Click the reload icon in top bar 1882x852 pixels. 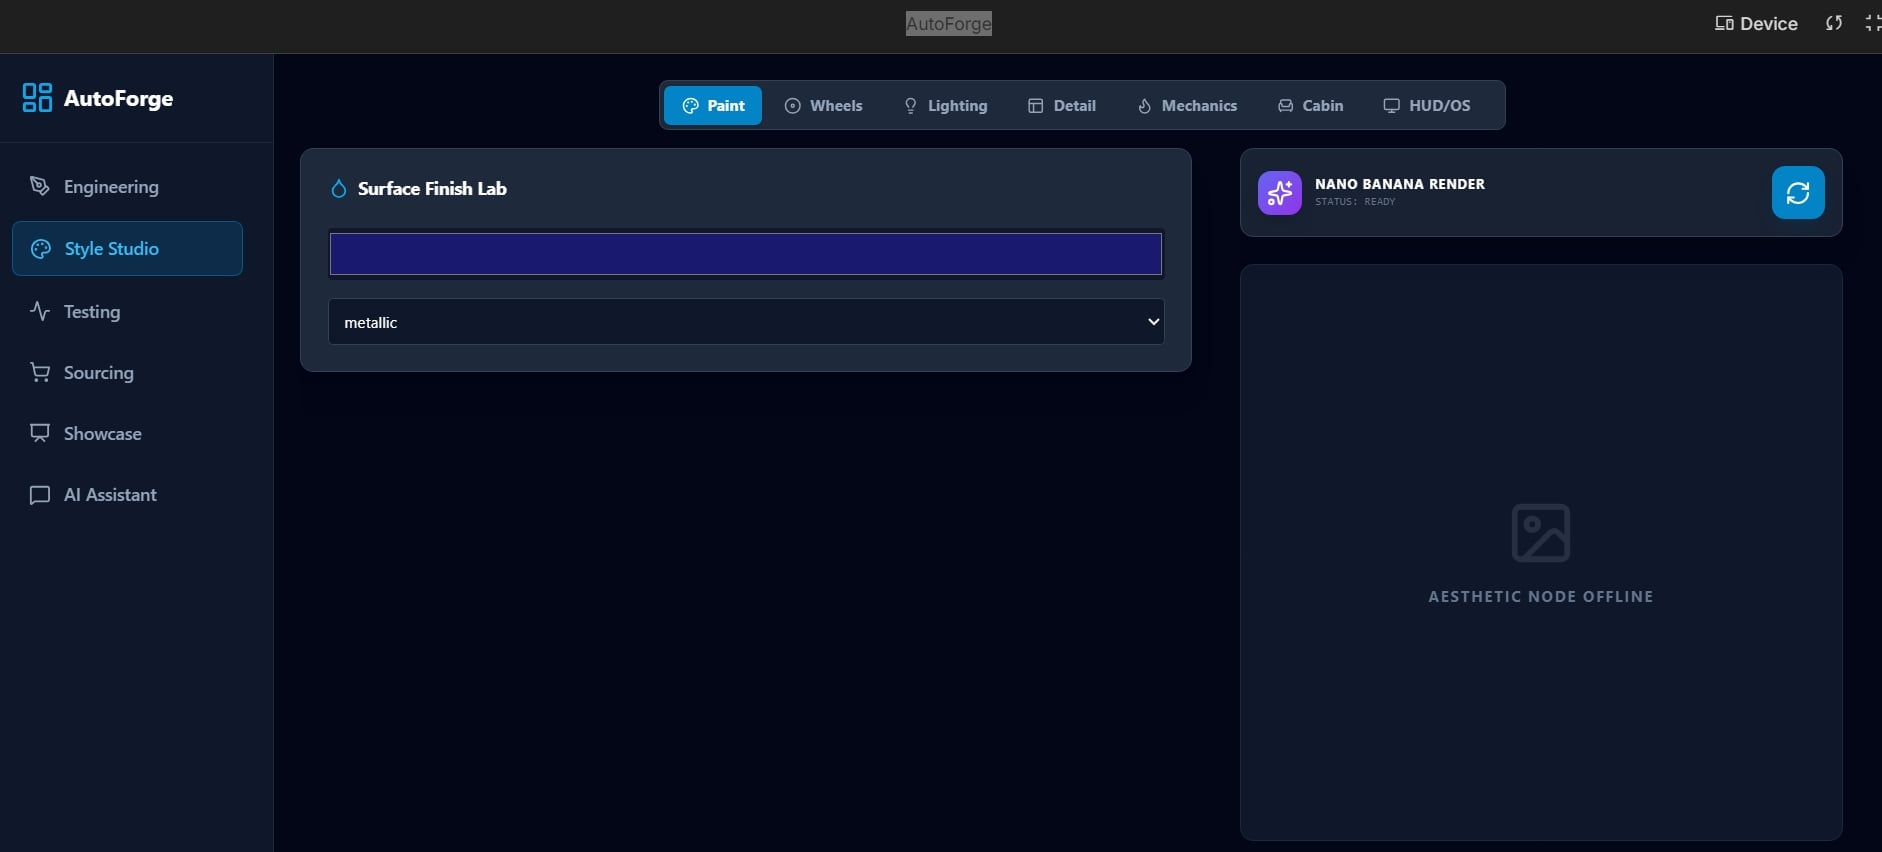pyautogui.click(x=1833, y=23)
